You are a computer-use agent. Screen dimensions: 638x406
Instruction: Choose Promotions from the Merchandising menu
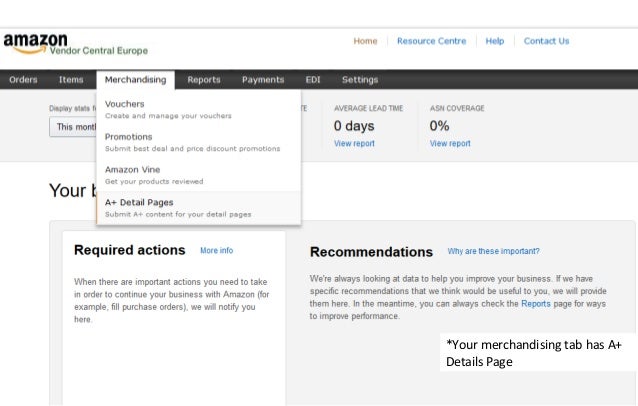[199, 142]
